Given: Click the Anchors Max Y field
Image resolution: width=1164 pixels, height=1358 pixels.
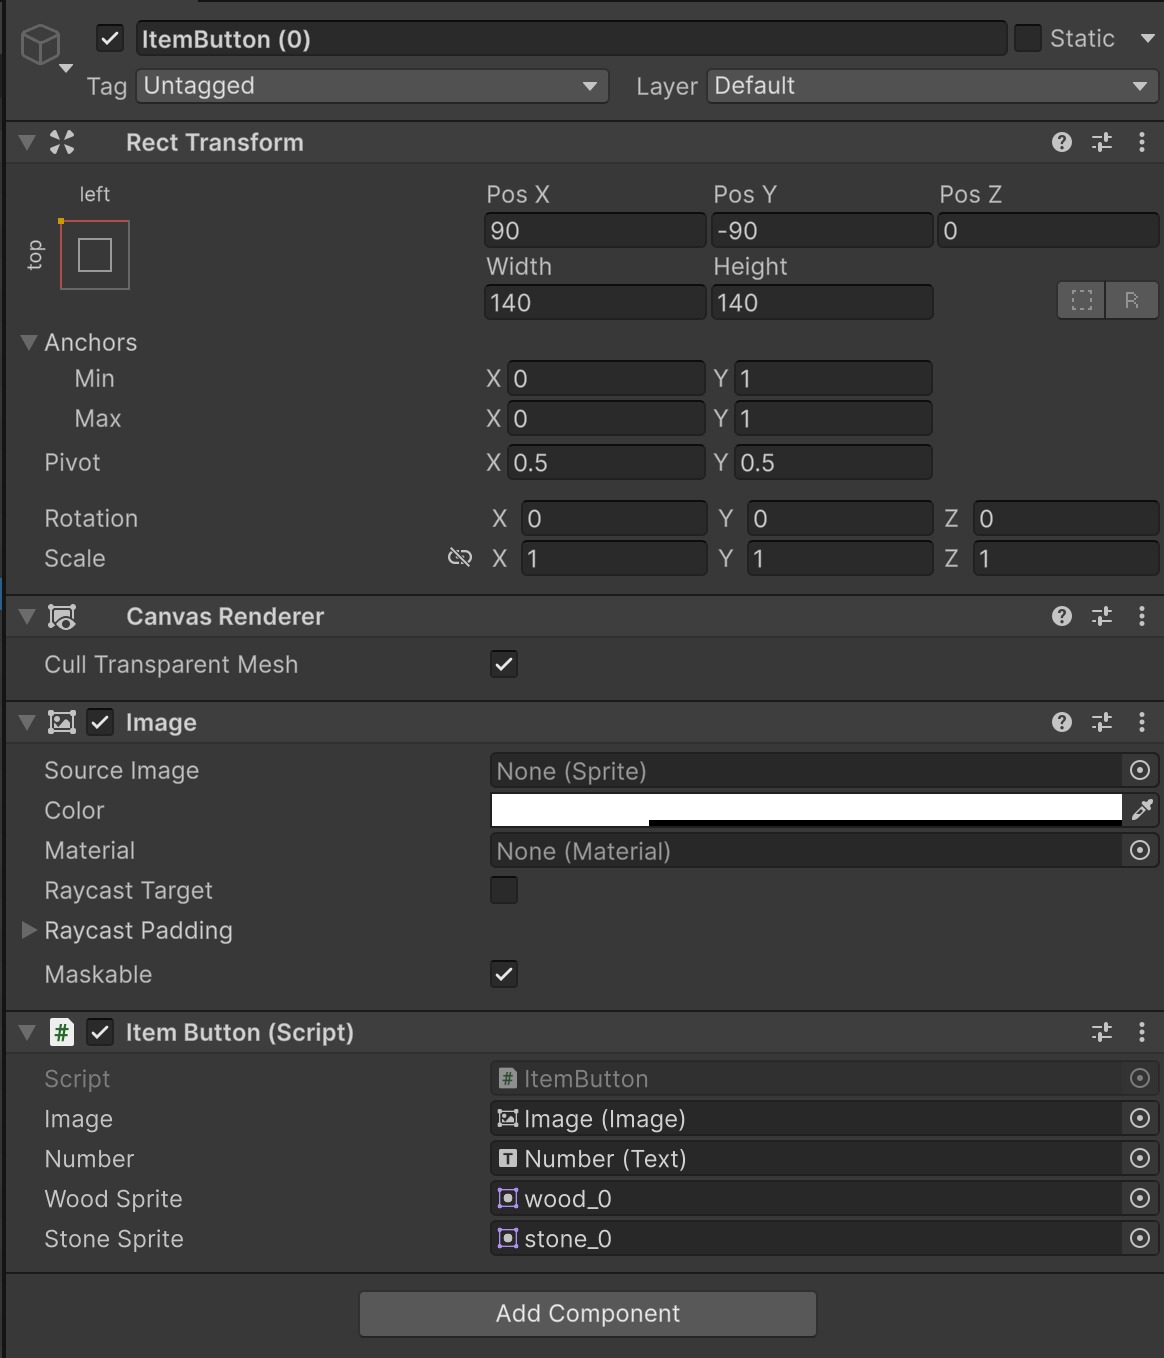Looking at the screenshot, I should click(833, 419).
